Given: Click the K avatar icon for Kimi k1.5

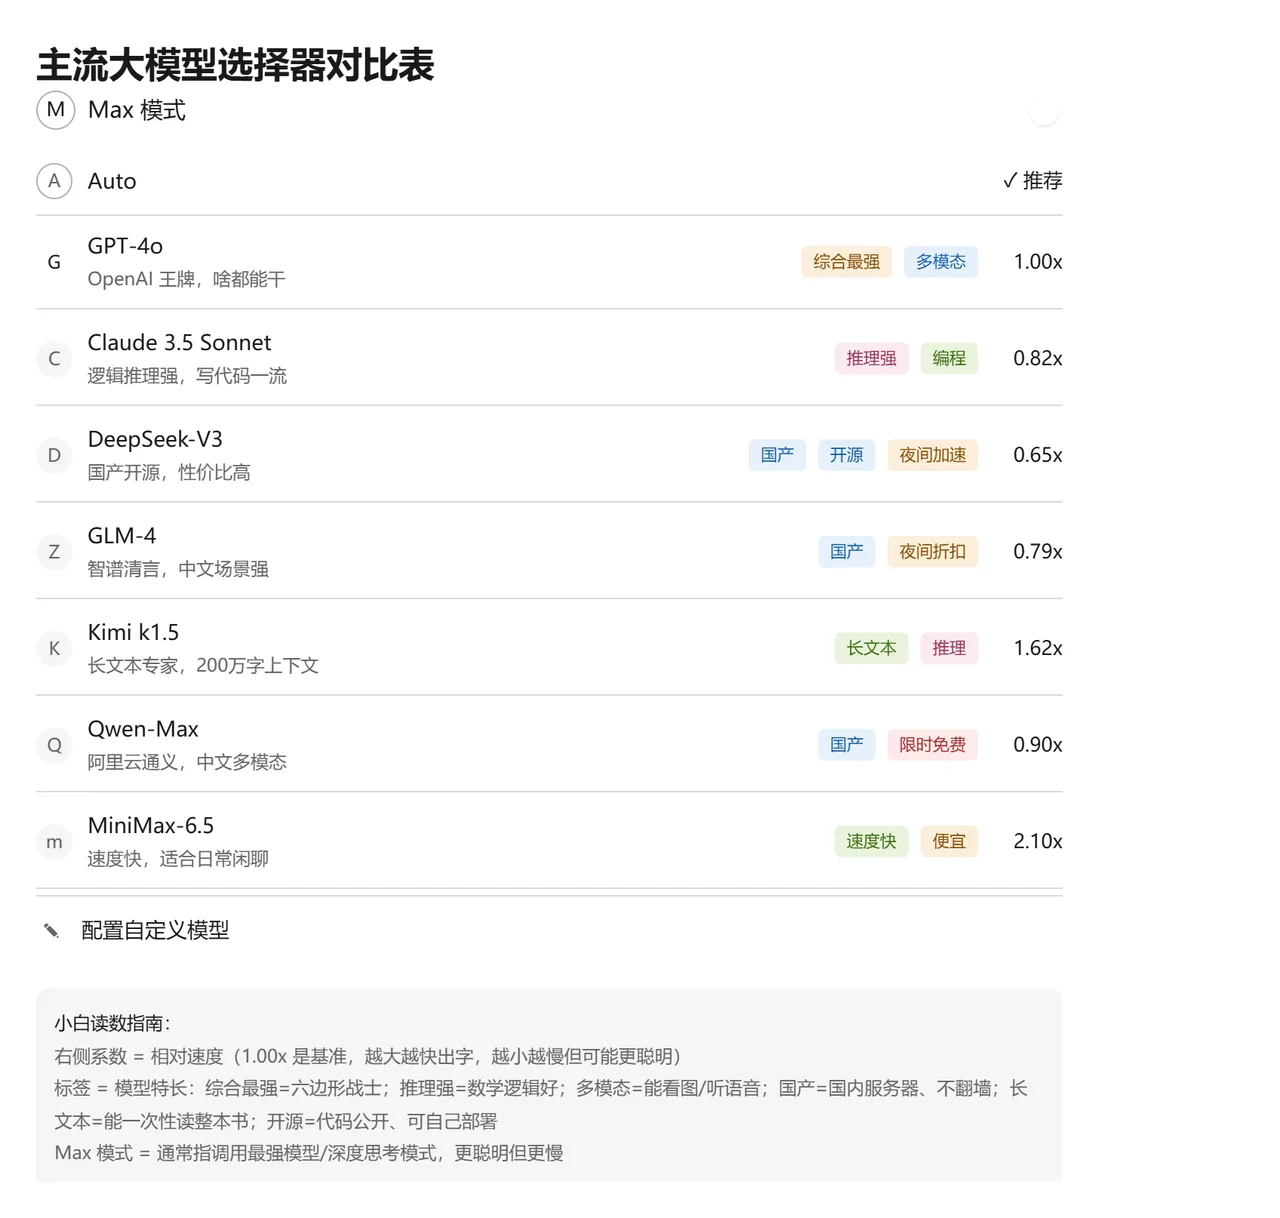Looking at the screenshot, I should (54, 648).
